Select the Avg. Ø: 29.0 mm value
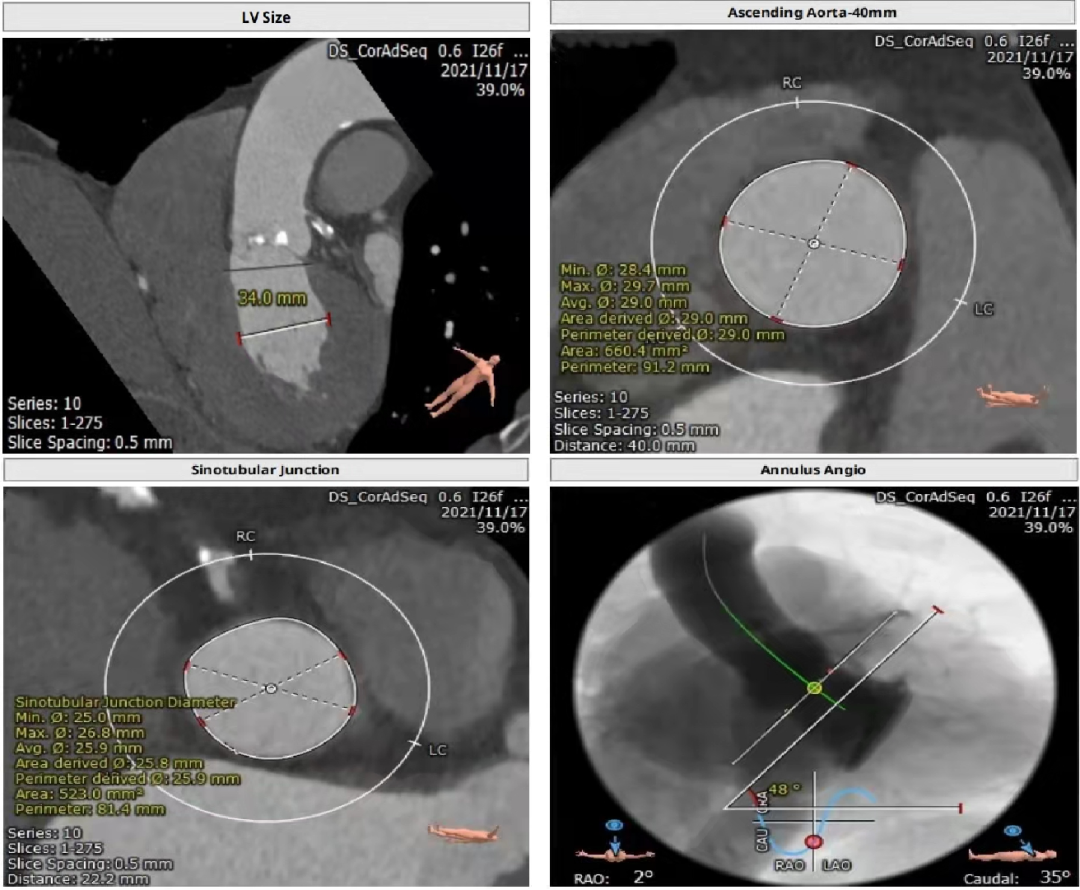 point(623,302)
